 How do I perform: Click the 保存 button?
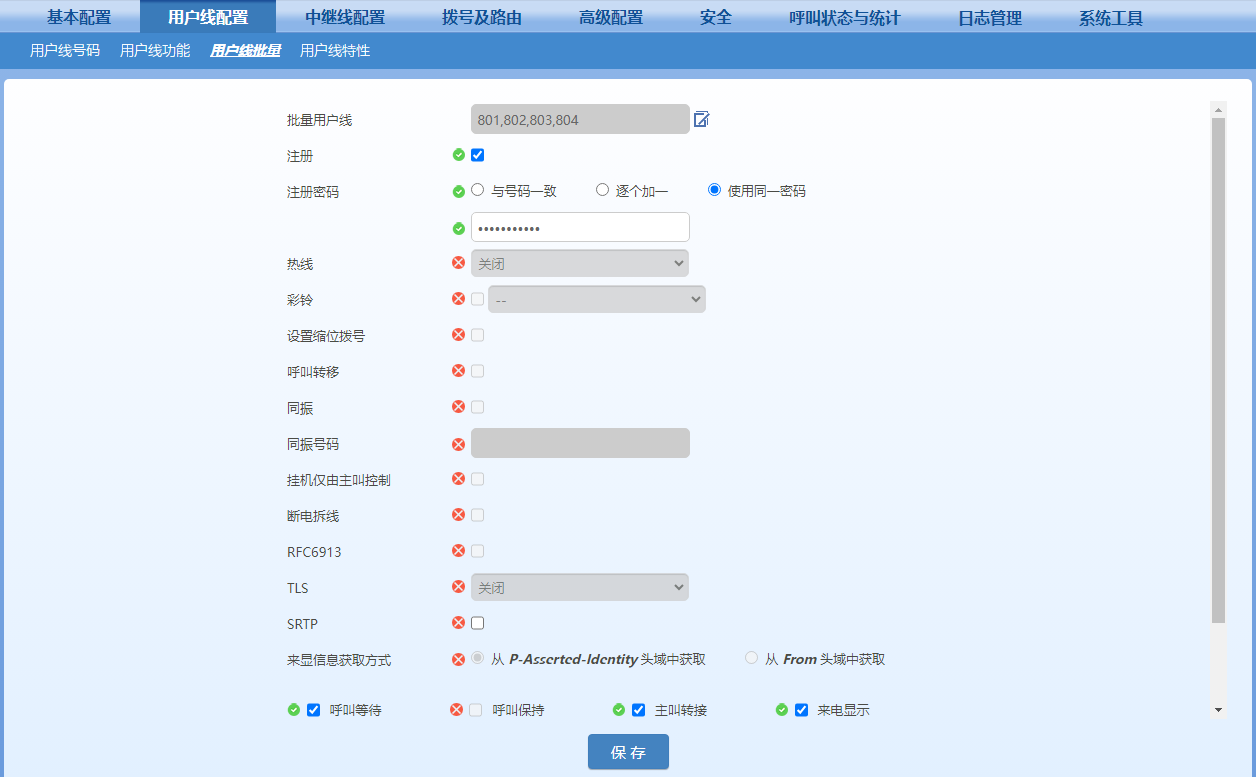(x=628, y=751)
